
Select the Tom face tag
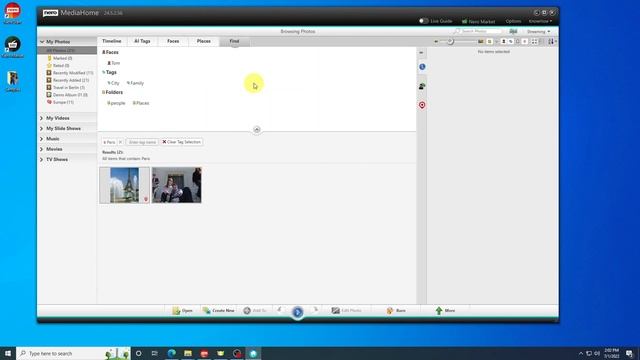(x=114, y=63)
